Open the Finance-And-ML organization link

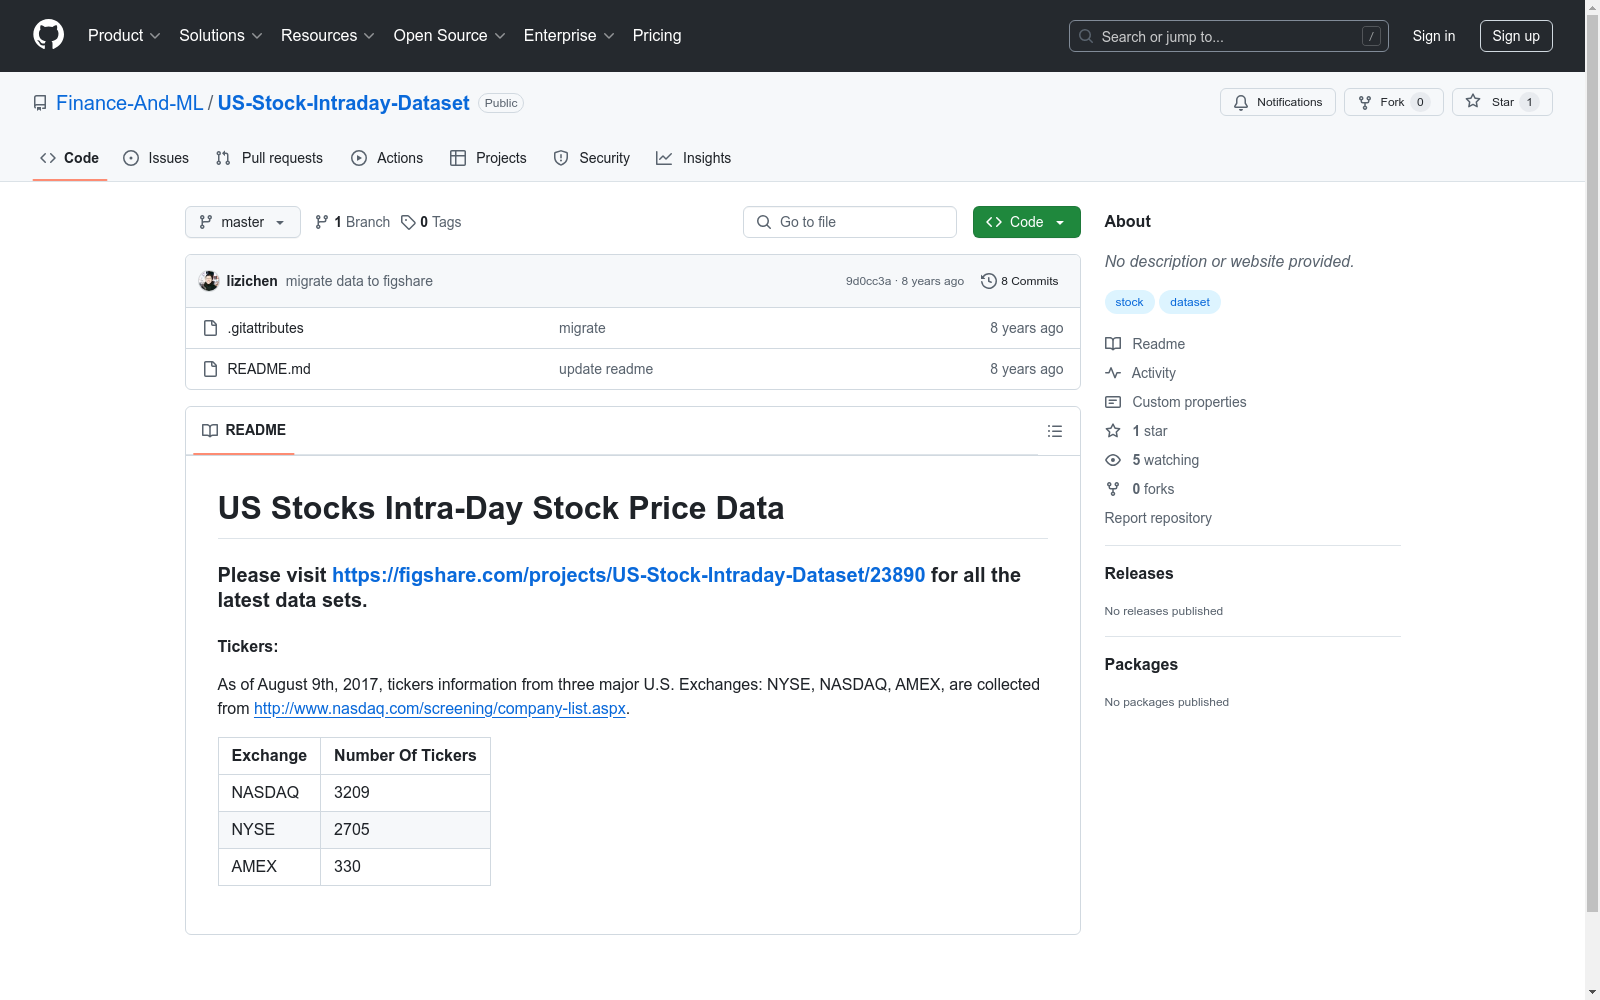tap(130, 103)
